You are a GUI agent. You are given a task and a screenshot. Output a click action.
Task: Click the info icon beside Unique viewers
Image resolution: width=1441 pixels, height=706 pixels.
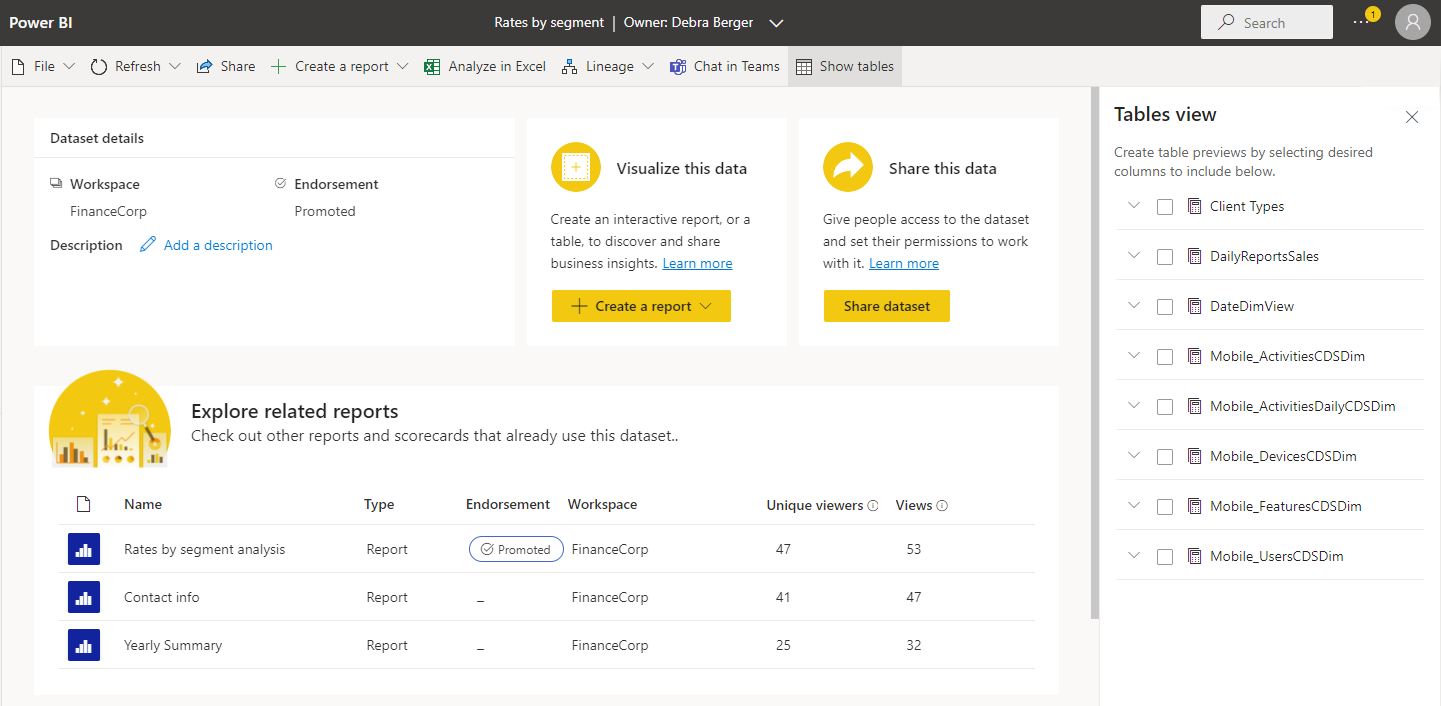coord(873,506)
